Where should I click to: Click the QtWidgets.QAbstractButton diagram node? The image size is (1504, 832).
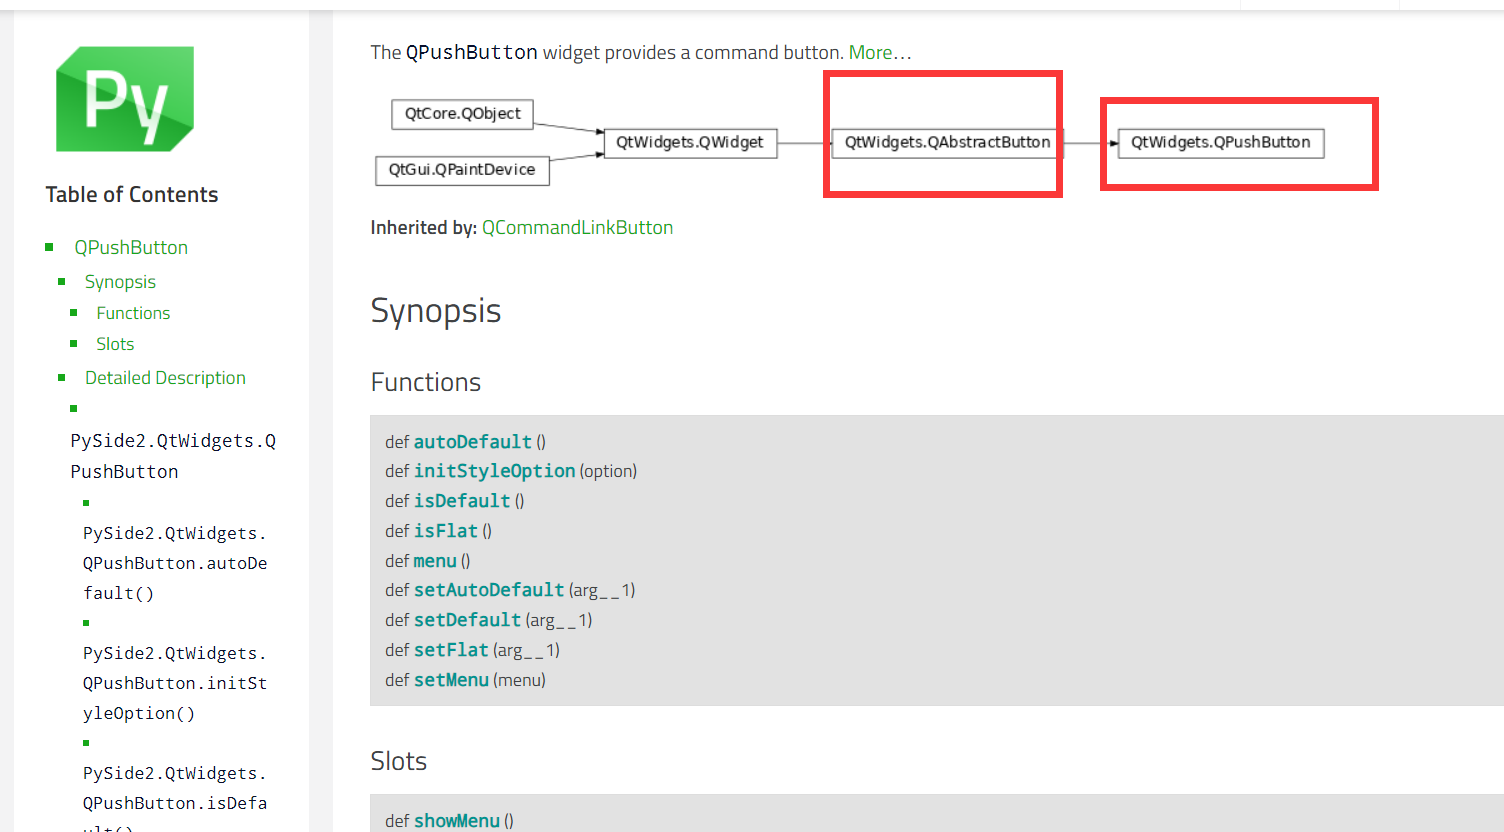tap(947, 143)
